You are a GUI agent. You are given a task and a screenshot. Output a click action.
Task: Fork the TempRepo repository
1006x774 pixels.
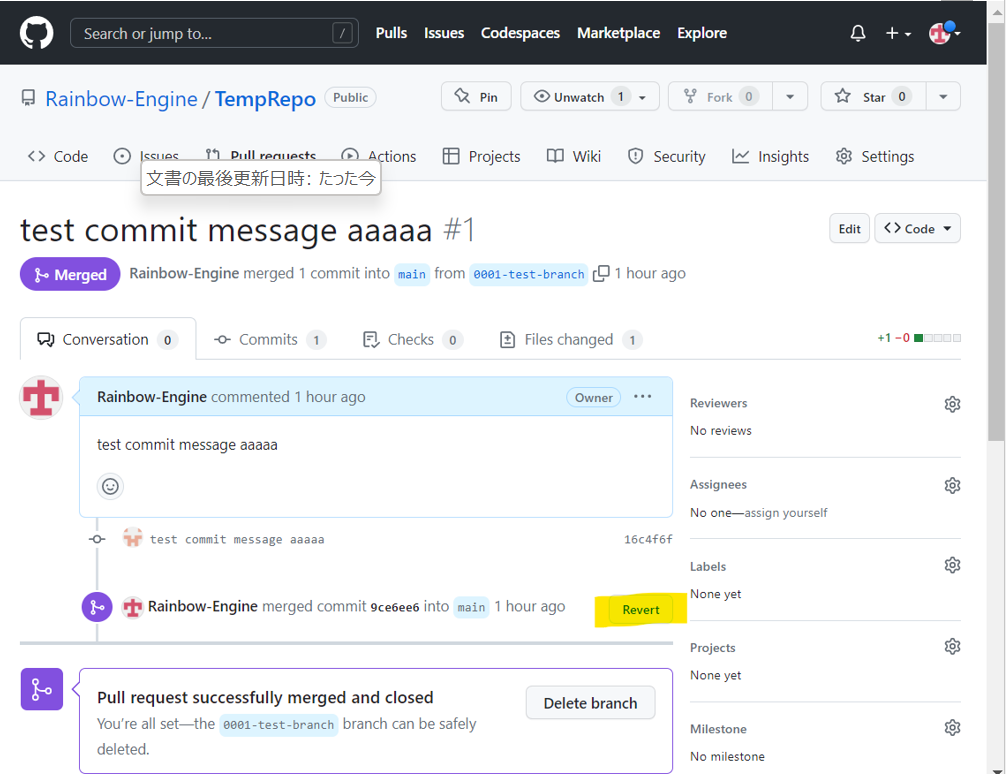point(720,97)
